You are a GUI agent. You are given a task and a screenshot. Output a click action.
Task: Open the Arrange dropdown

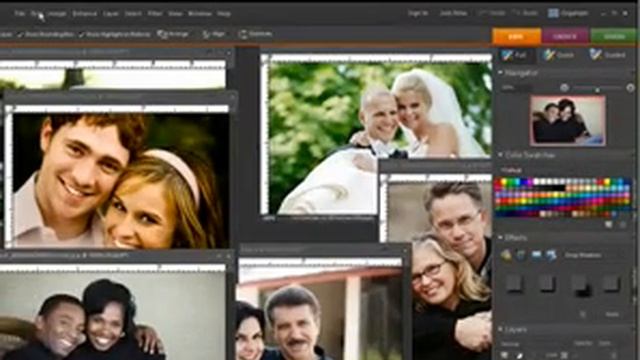[173, 34]
